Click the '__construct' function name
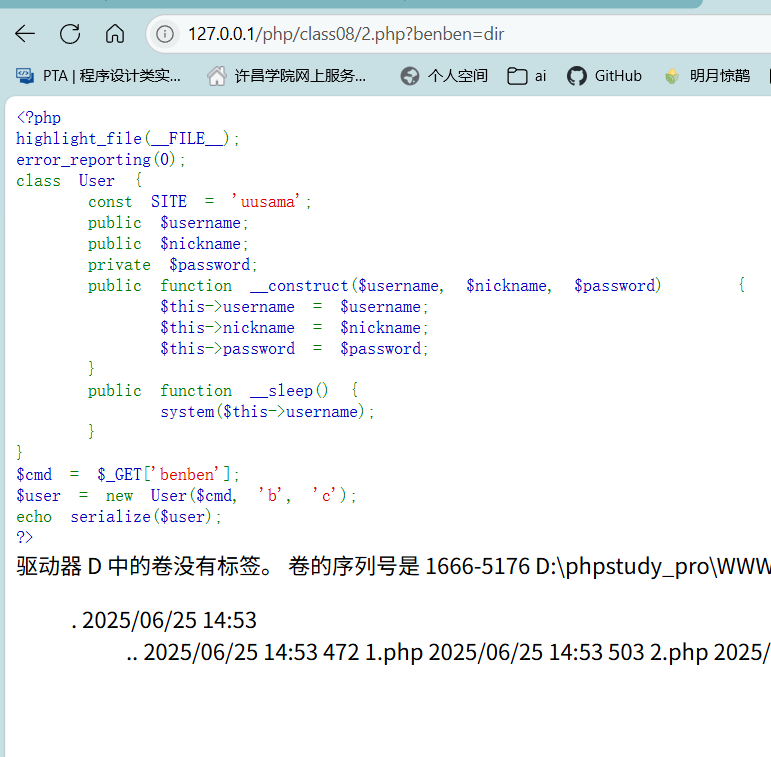771x757 pixels. click(x=299, y=286)
